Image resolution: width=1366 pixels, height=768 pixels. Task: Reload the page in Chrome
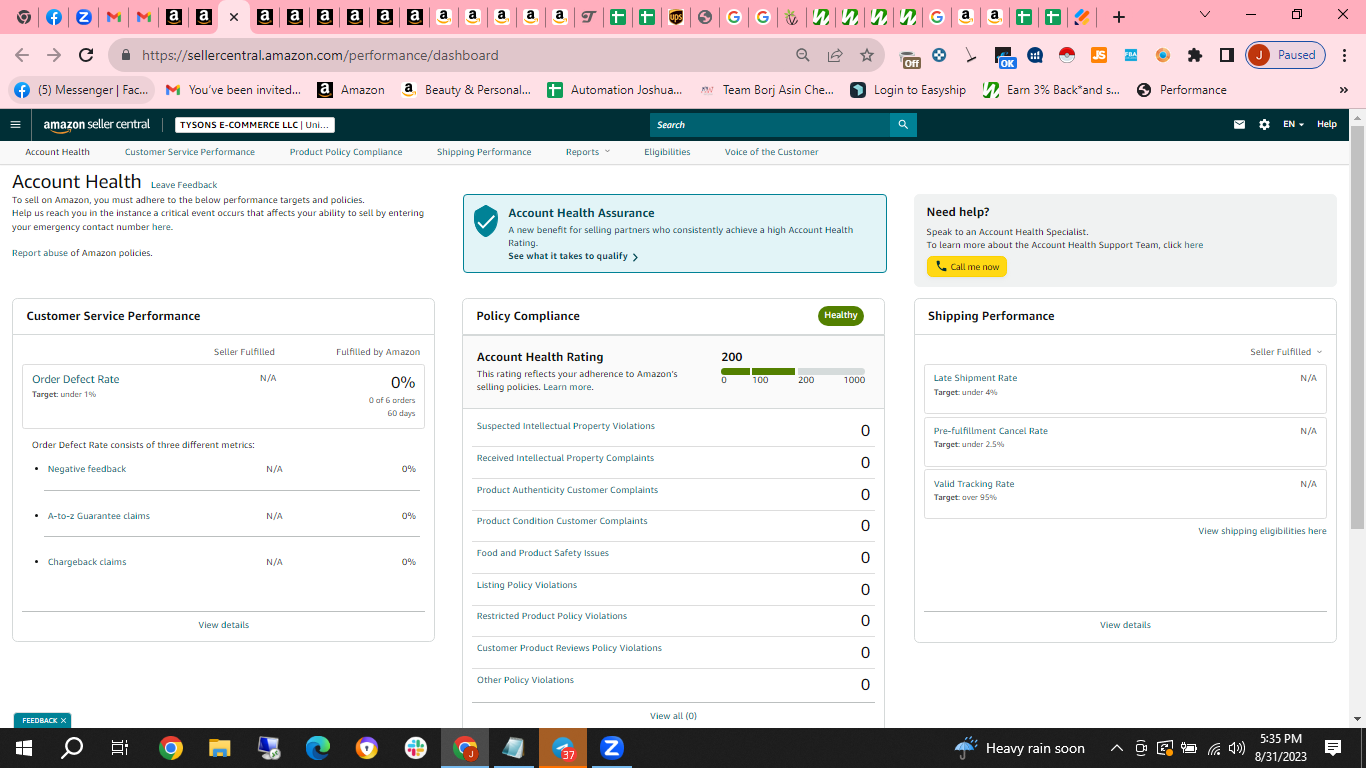click(x=86, y=55)
